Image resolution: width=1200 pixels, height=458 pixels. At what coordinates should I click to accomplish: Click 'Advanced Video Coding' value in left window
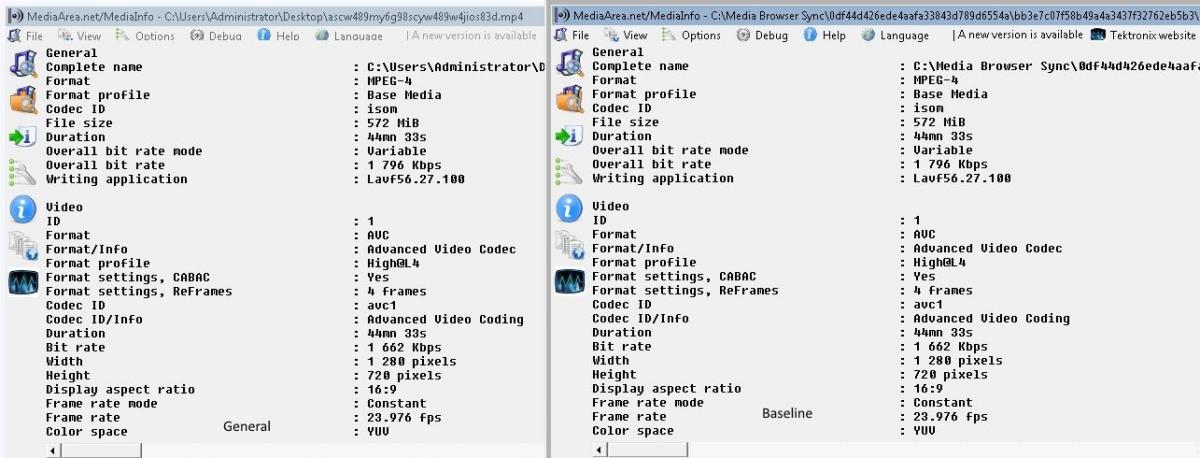tap(445, 319)
